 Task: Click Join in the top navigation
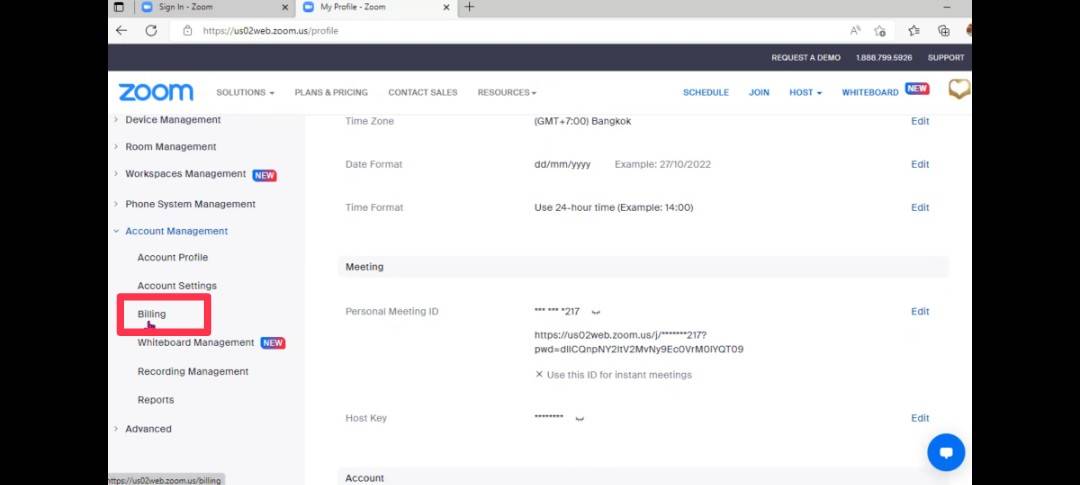(759, 92)
